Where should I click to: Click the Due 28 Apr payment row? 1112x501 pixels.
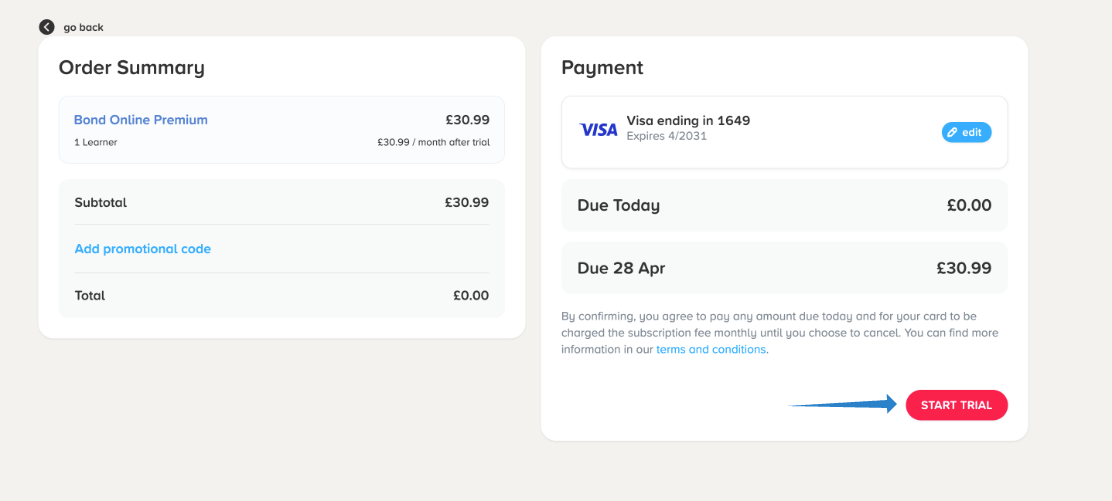coord(784,268)
